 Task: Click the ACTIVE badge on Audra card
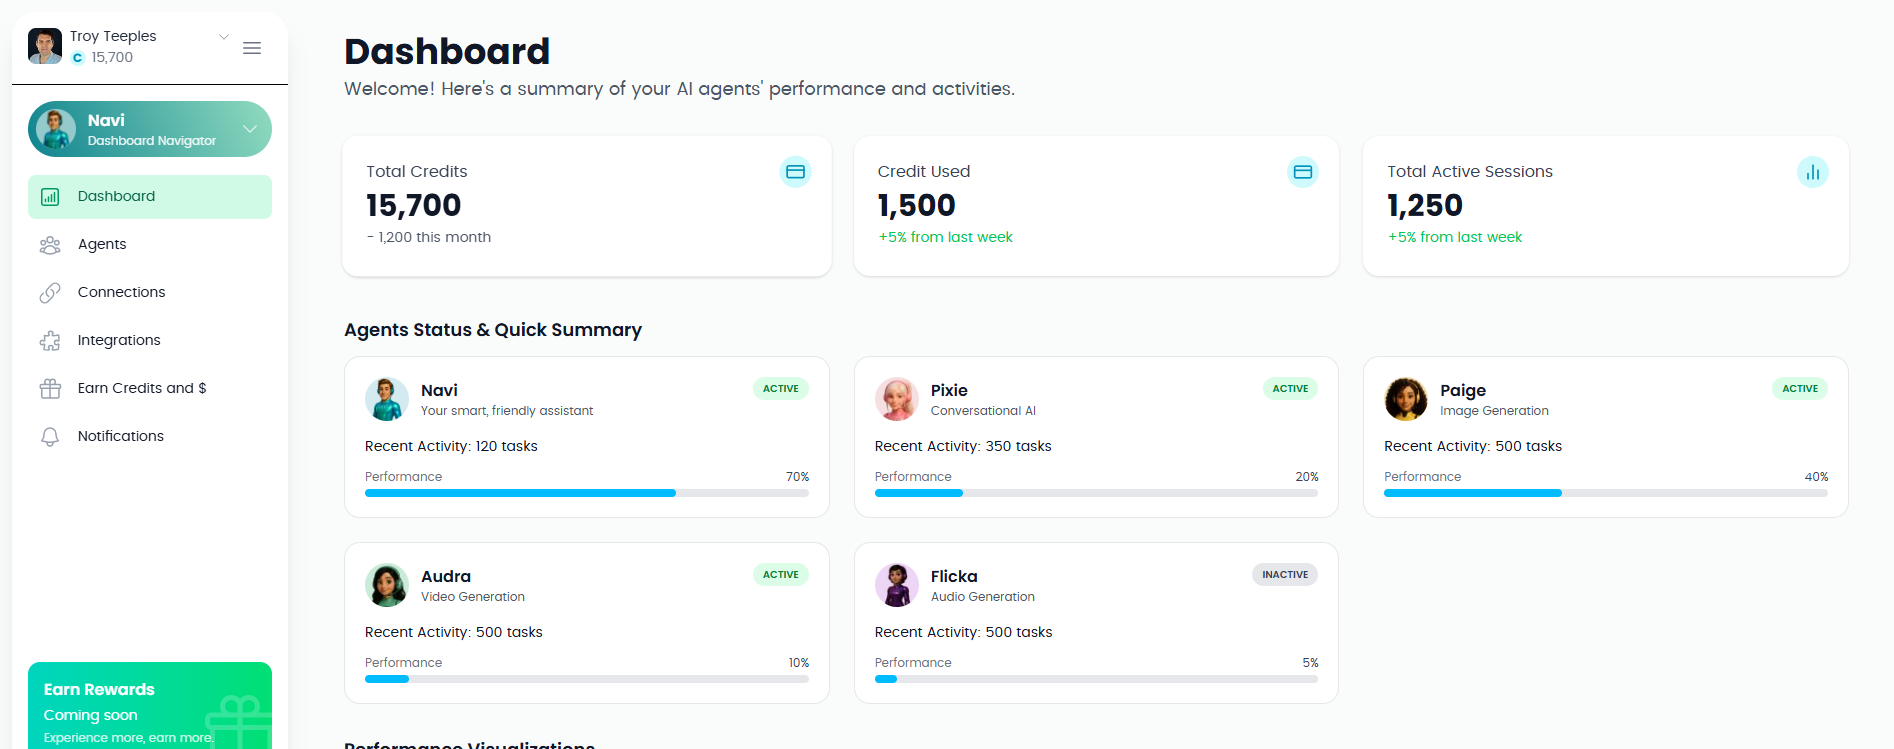[781, 575]
